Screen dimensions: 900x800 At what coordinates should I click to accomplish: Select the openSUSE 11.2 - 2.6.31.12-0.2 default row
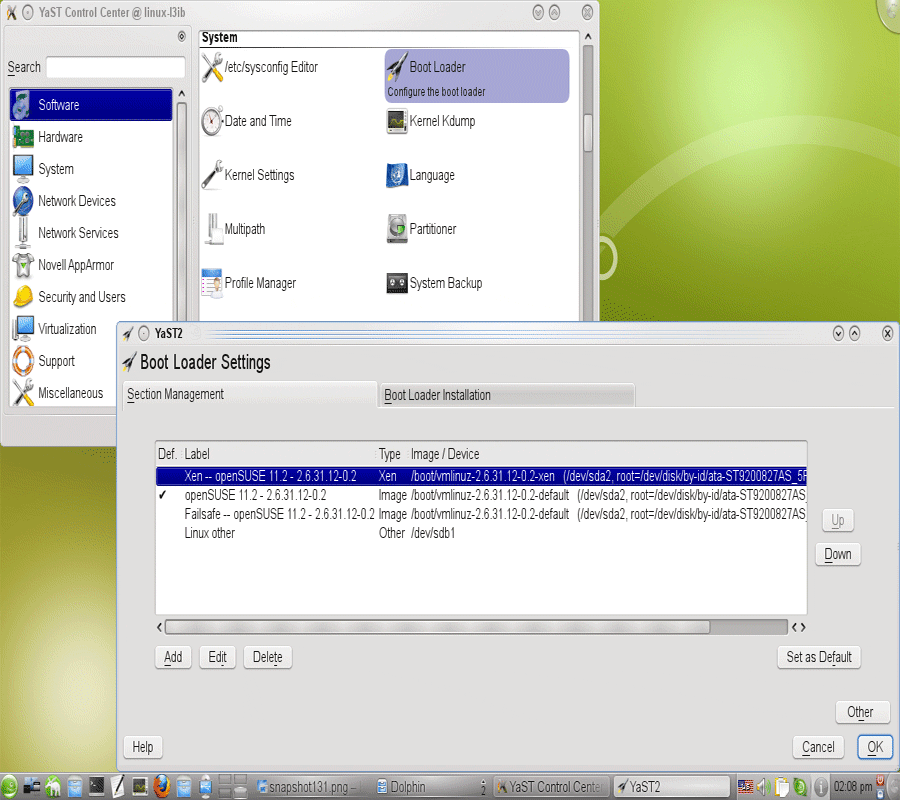point(481,495)
